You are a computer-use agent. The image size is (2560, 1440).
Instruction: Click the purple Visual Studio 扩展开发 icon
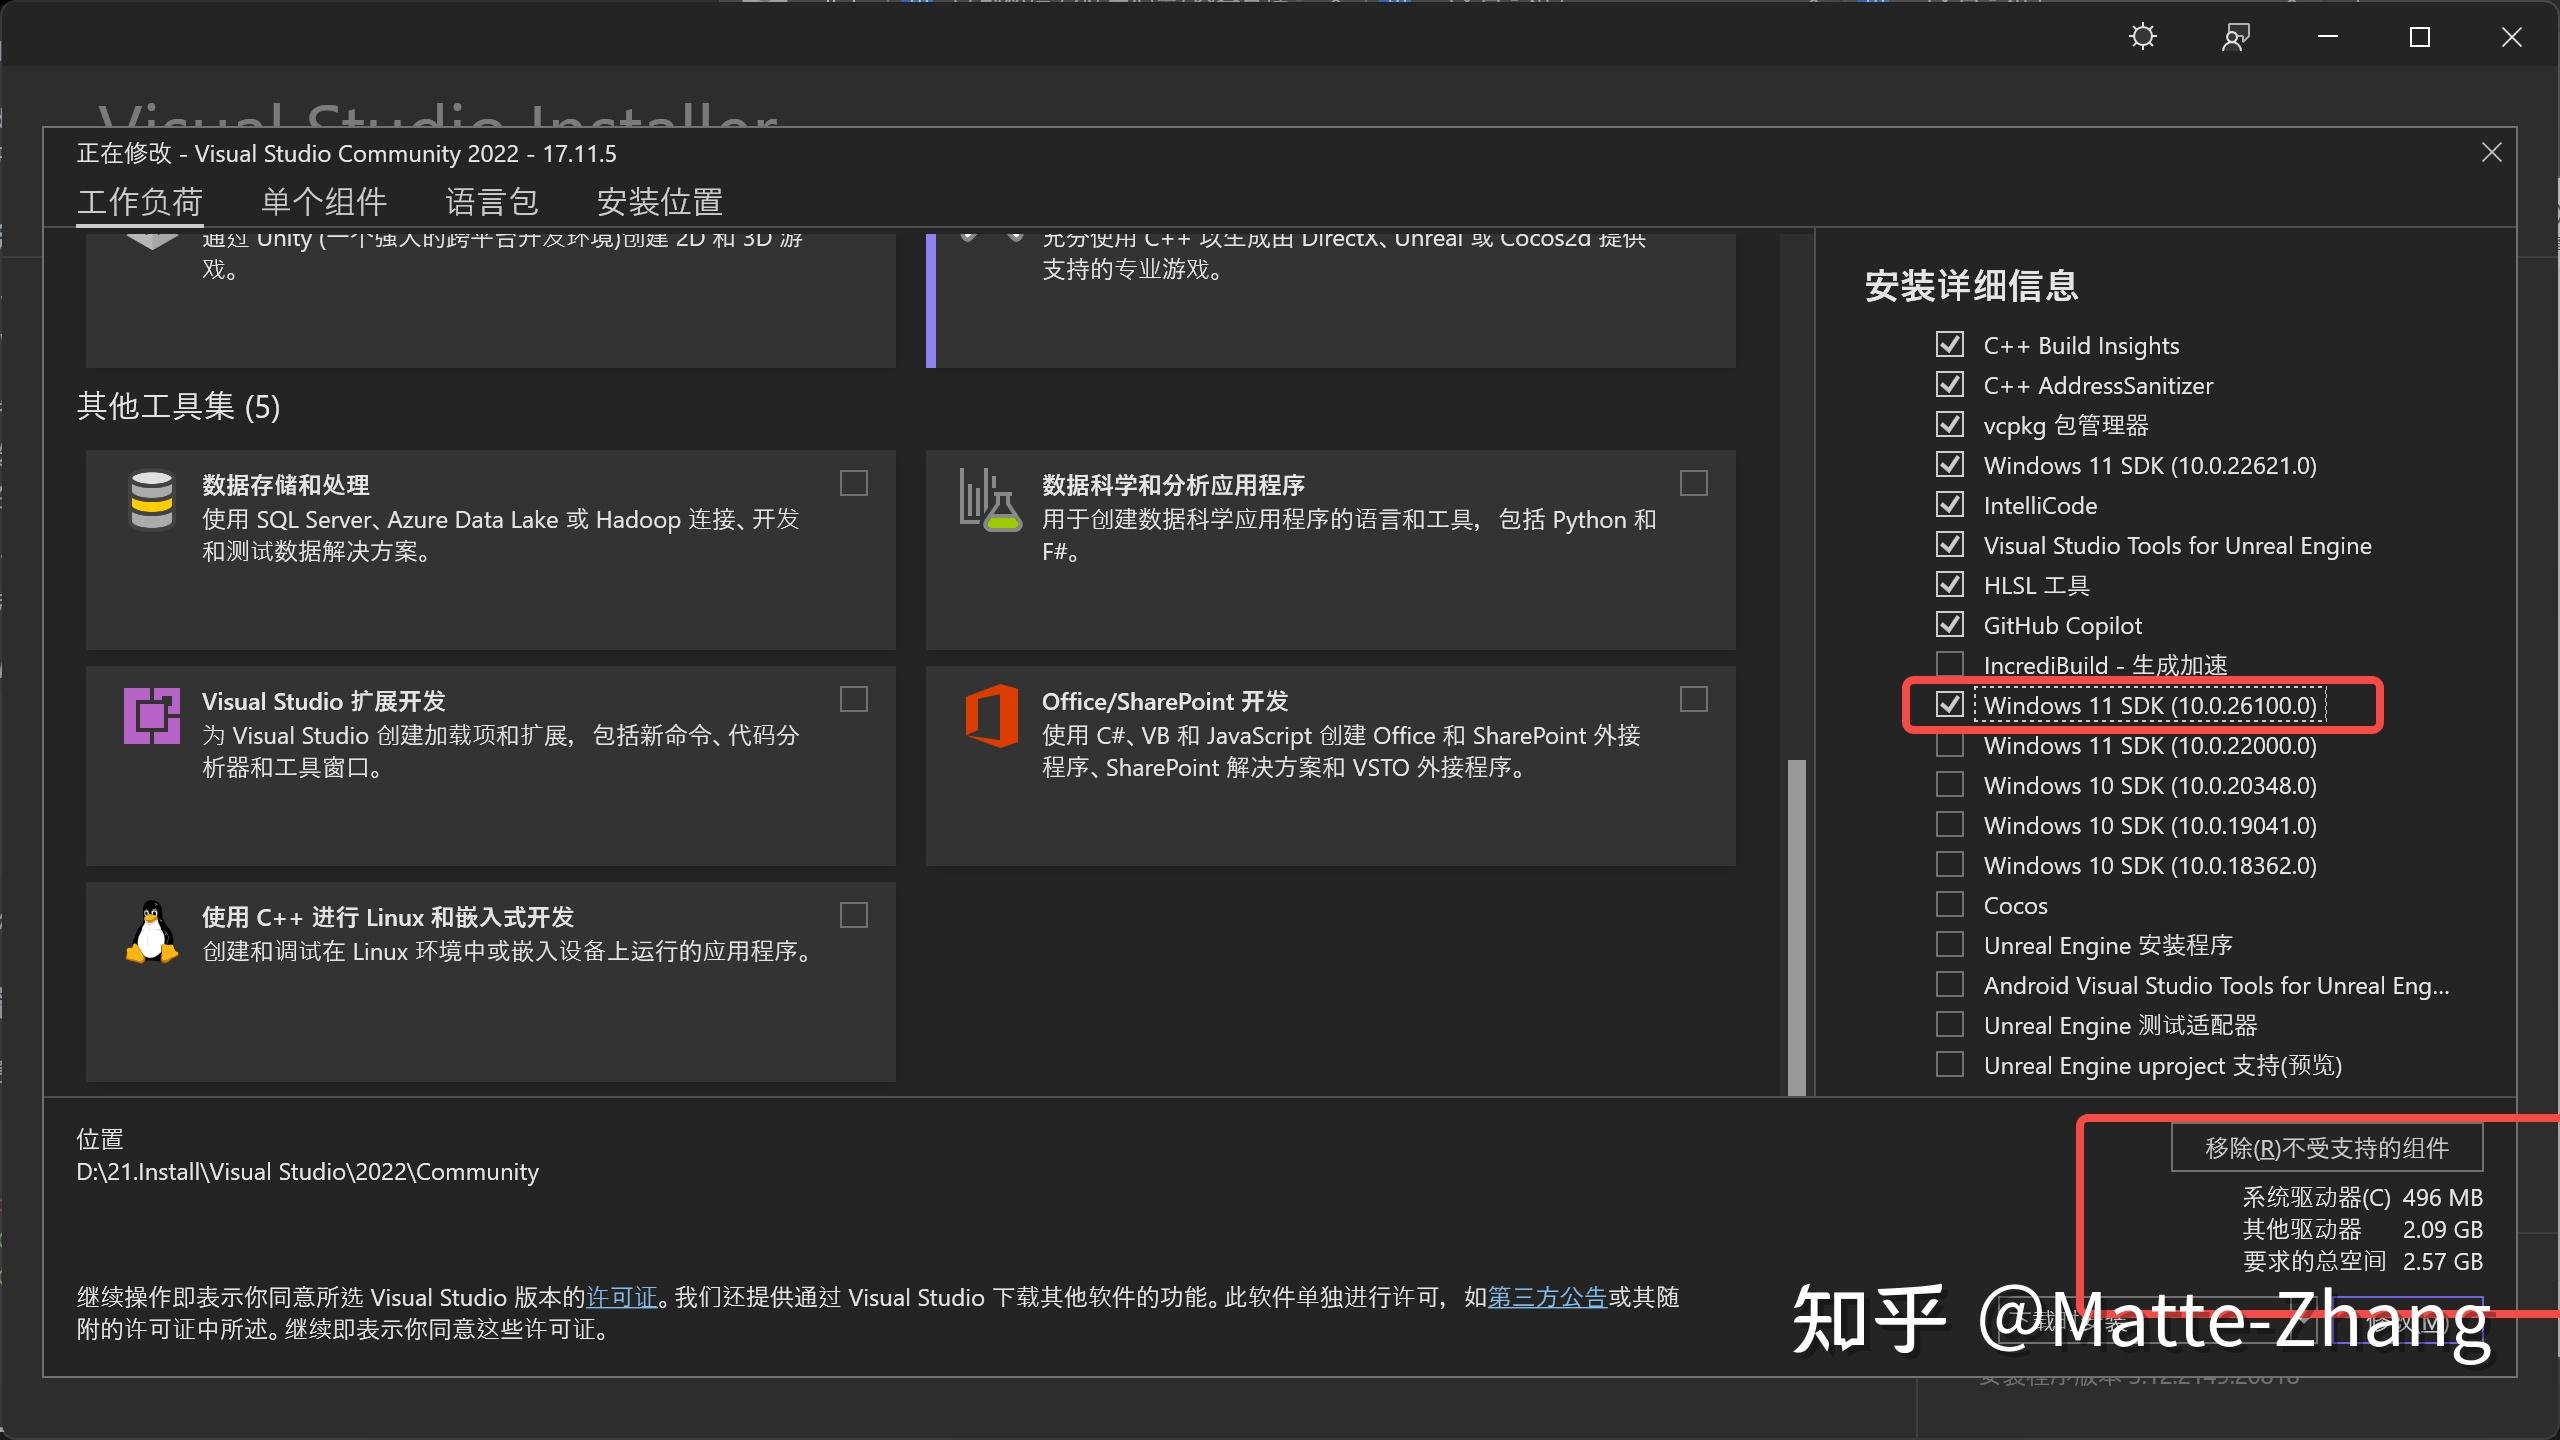pyautogui.click(x=150, y=716)
